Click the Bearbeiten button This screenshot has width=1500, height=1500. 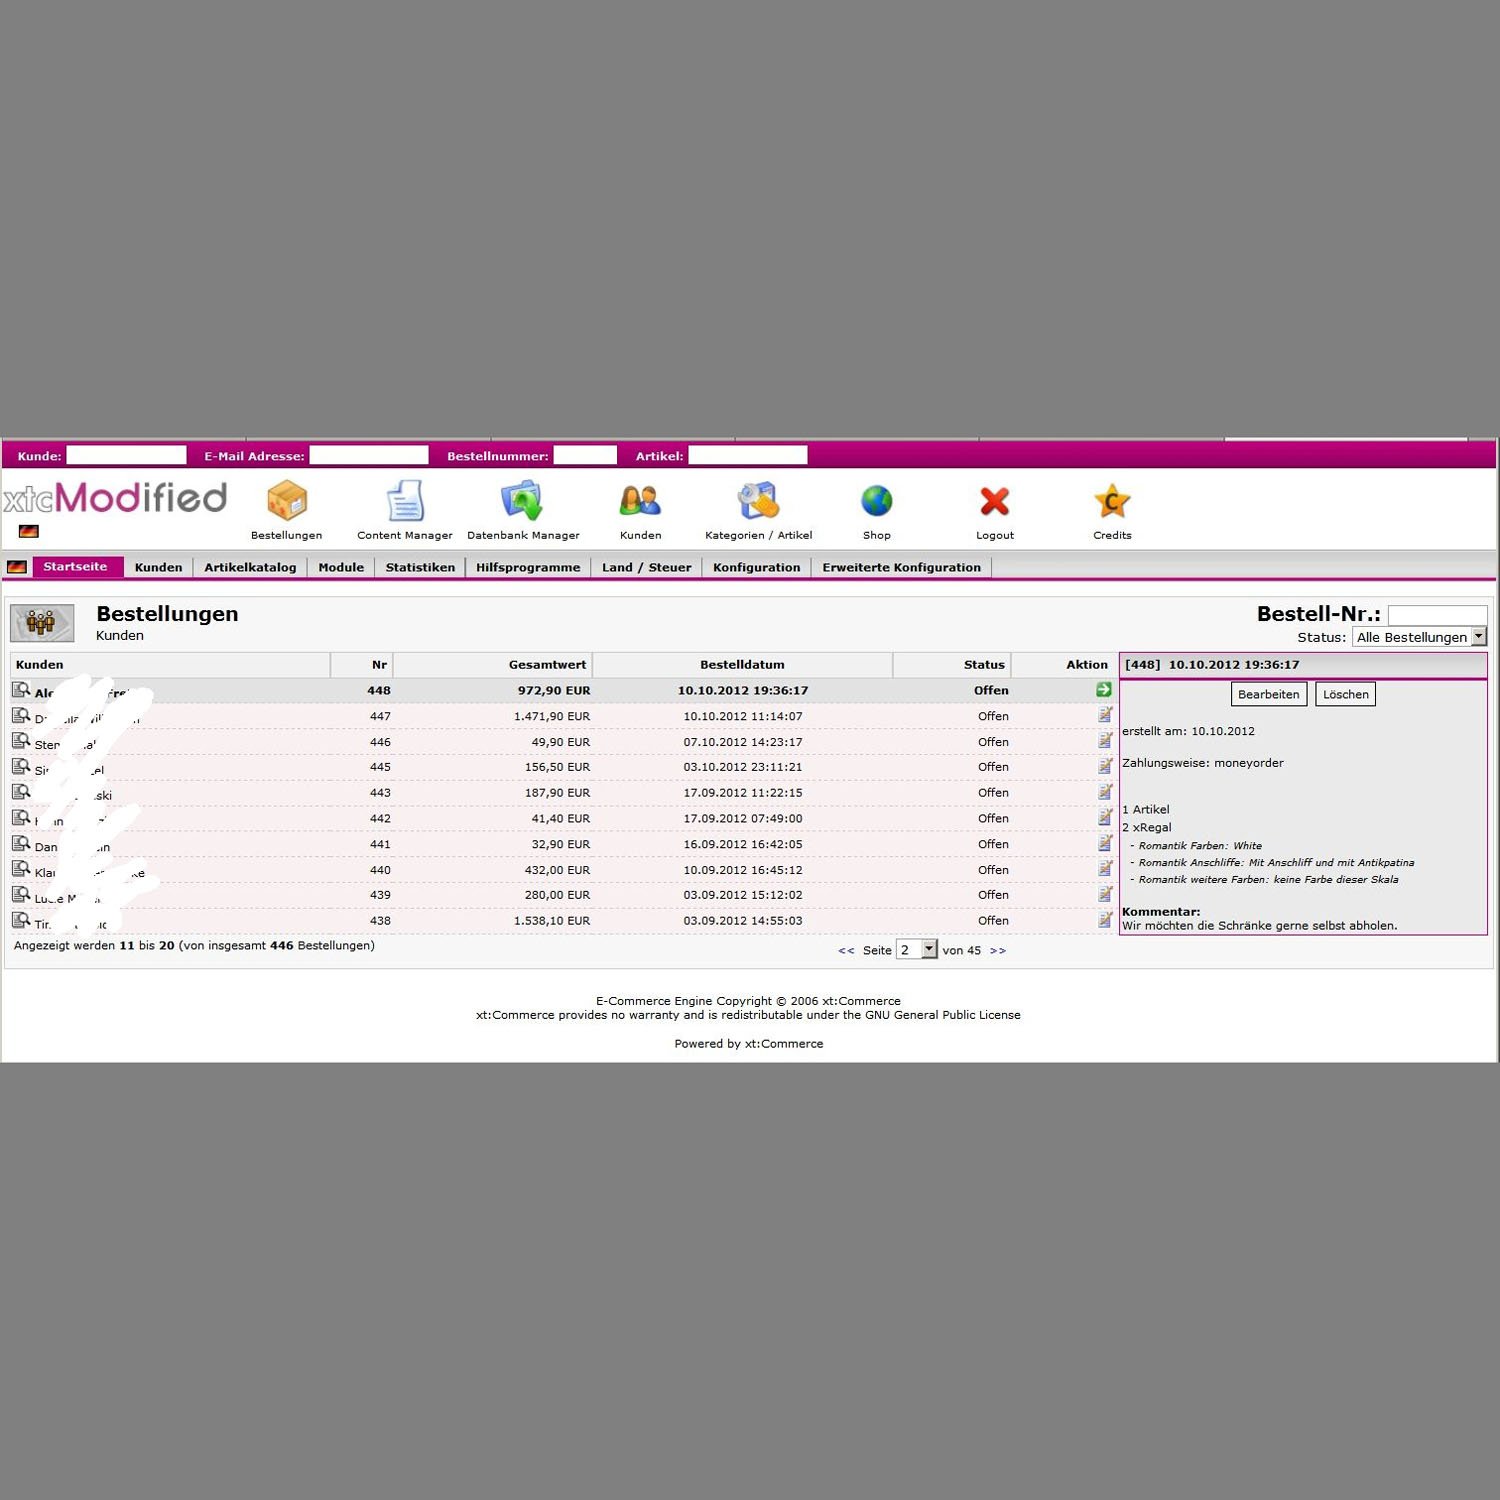tap(1268, 694)
